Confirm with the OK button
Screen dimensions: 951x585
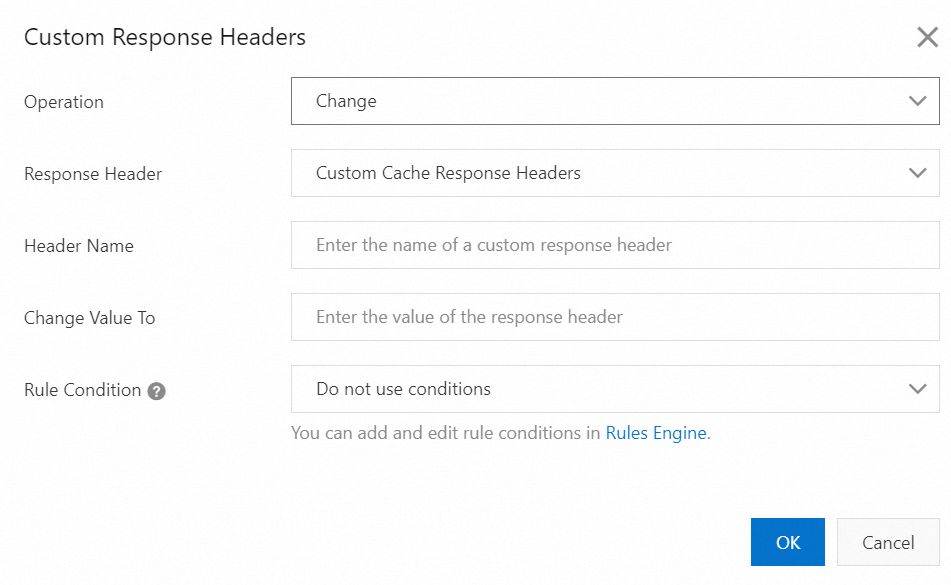787,542
